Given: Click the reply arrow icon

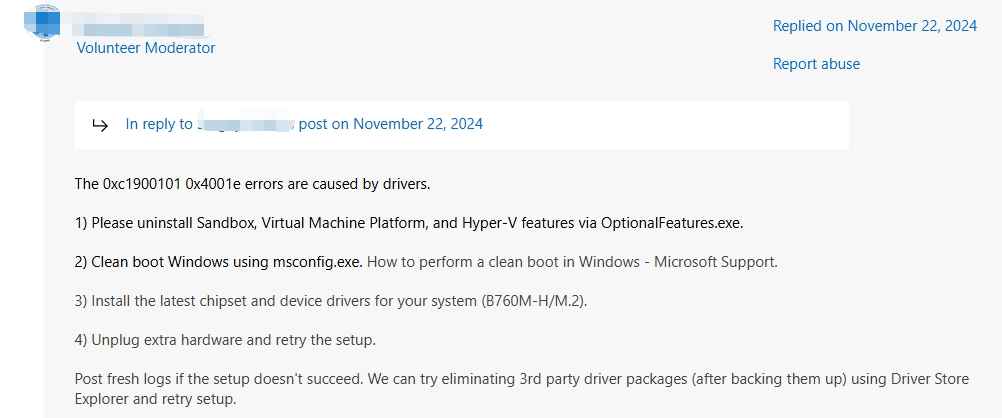Looking at the screenshot, I should [x=100, y=125].
